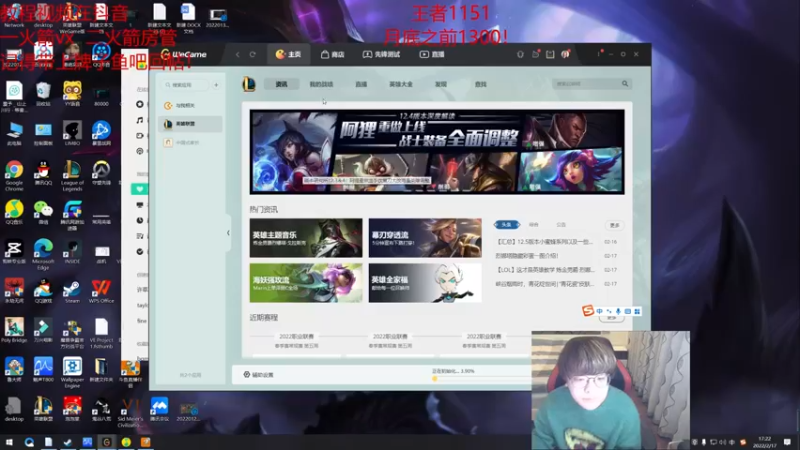
Task: Open the 12.5版本 summary news link
Action: pyautogui.click(x=544, y=242)
